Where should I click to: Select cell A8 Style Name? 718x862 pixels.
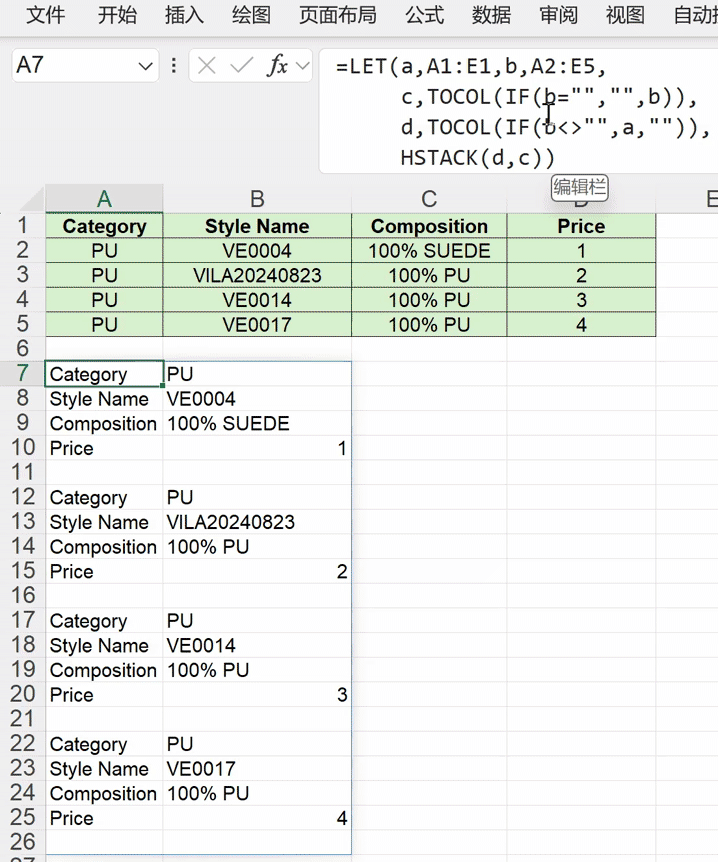click(x=104, y=399)
